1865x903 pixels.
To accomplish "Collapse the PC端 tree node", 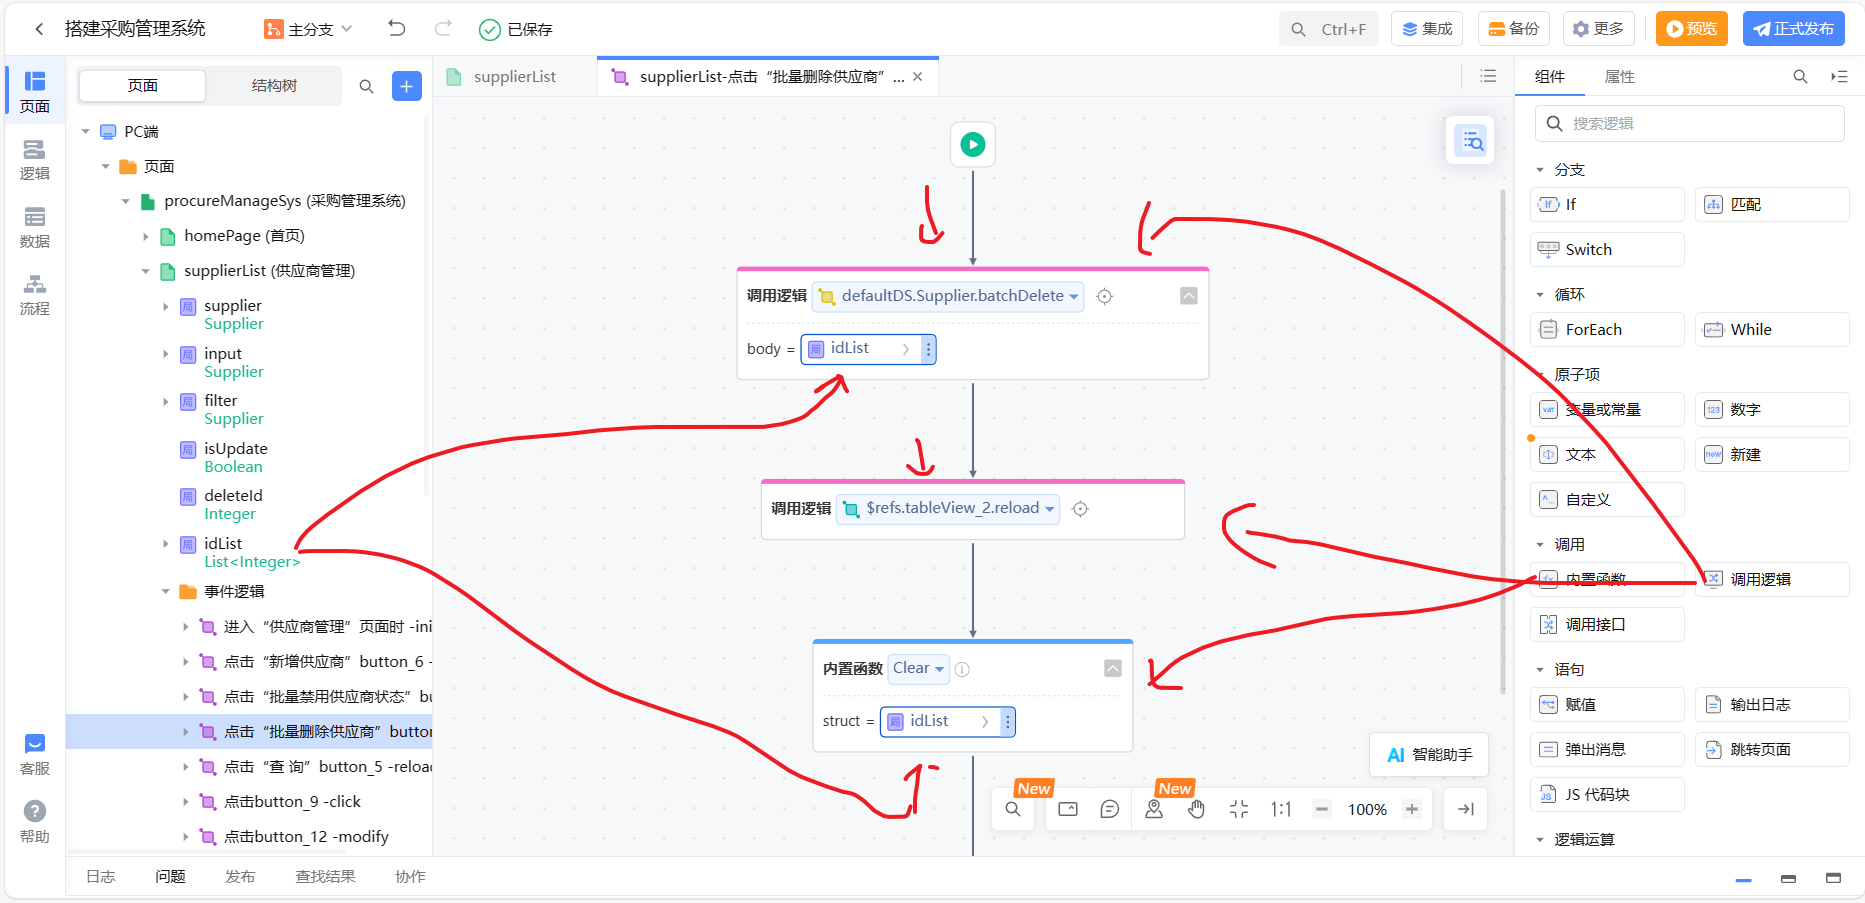I will click(86, 132).
